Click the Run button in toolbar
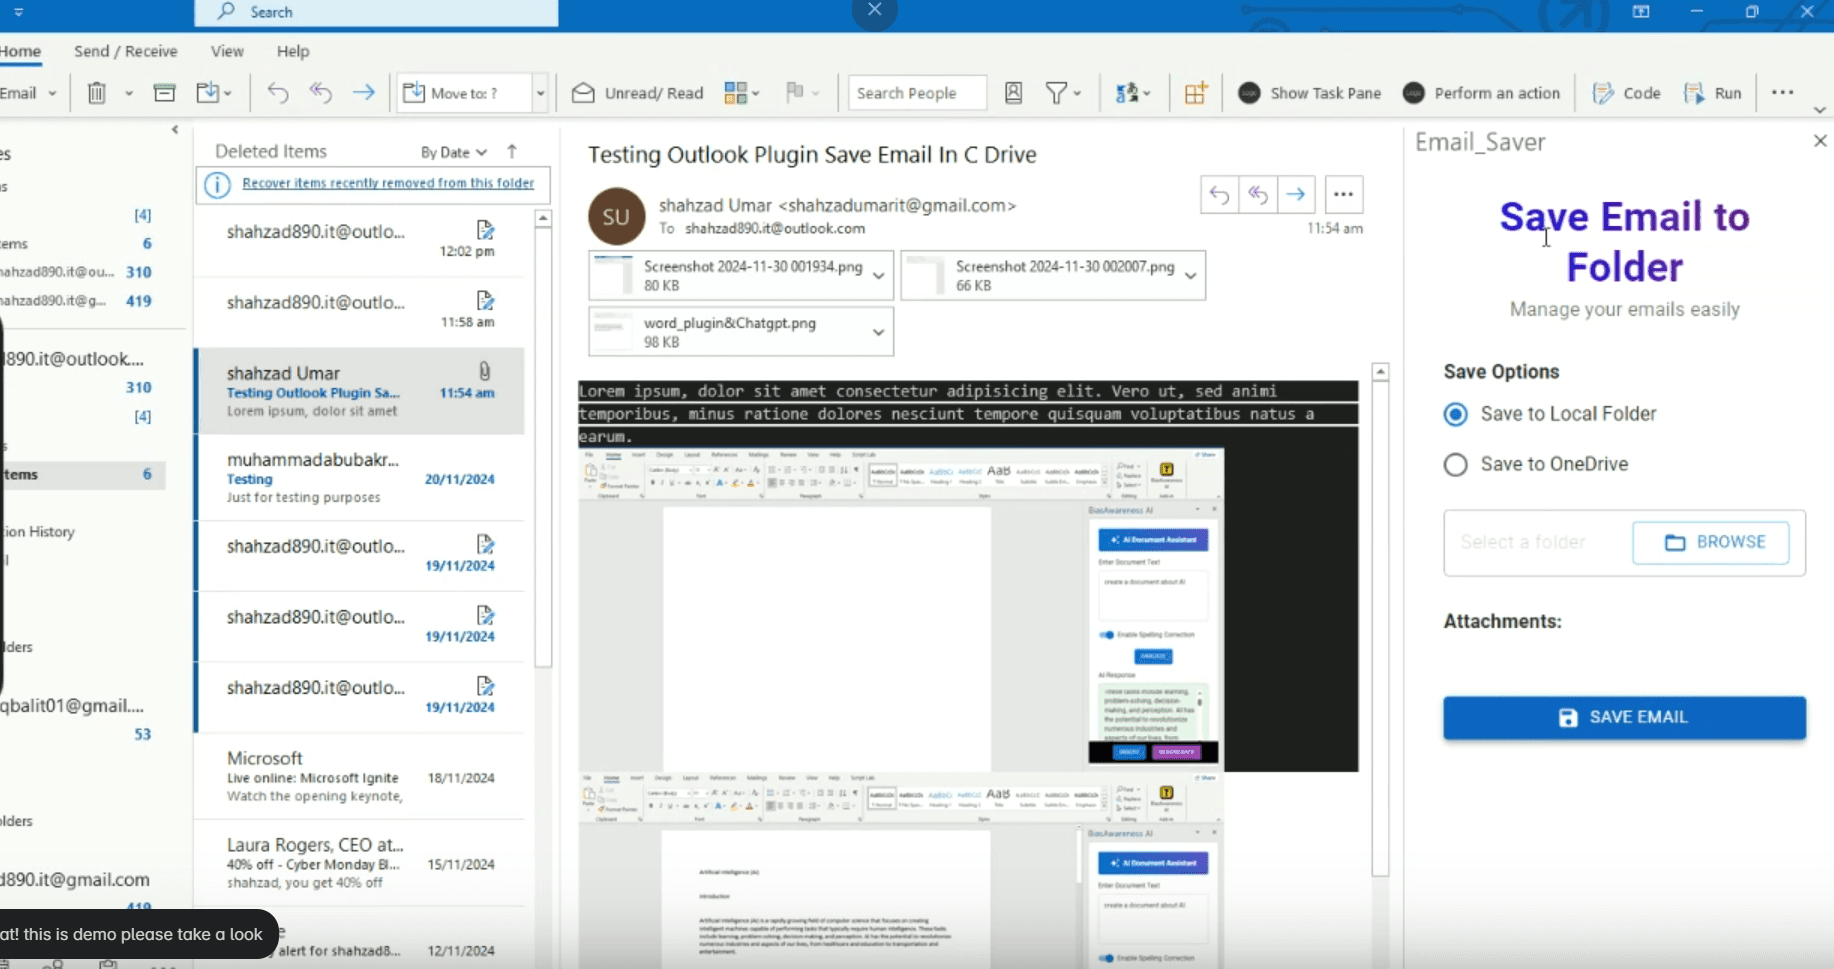This screenshot has width=1834, height=969. 1713,93
